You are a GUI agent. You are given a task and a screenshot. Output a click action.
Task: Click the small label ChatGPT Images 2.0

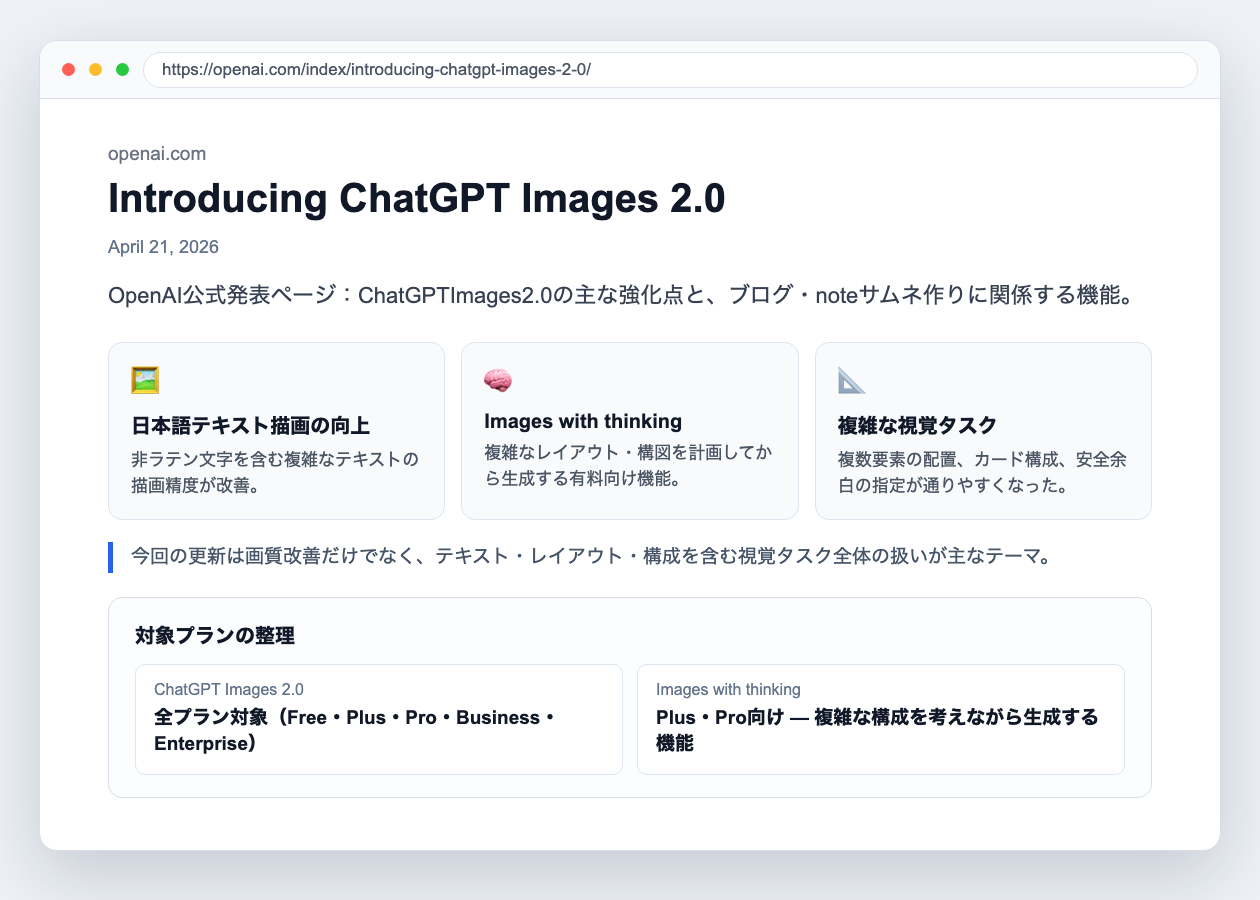(229, 689)
